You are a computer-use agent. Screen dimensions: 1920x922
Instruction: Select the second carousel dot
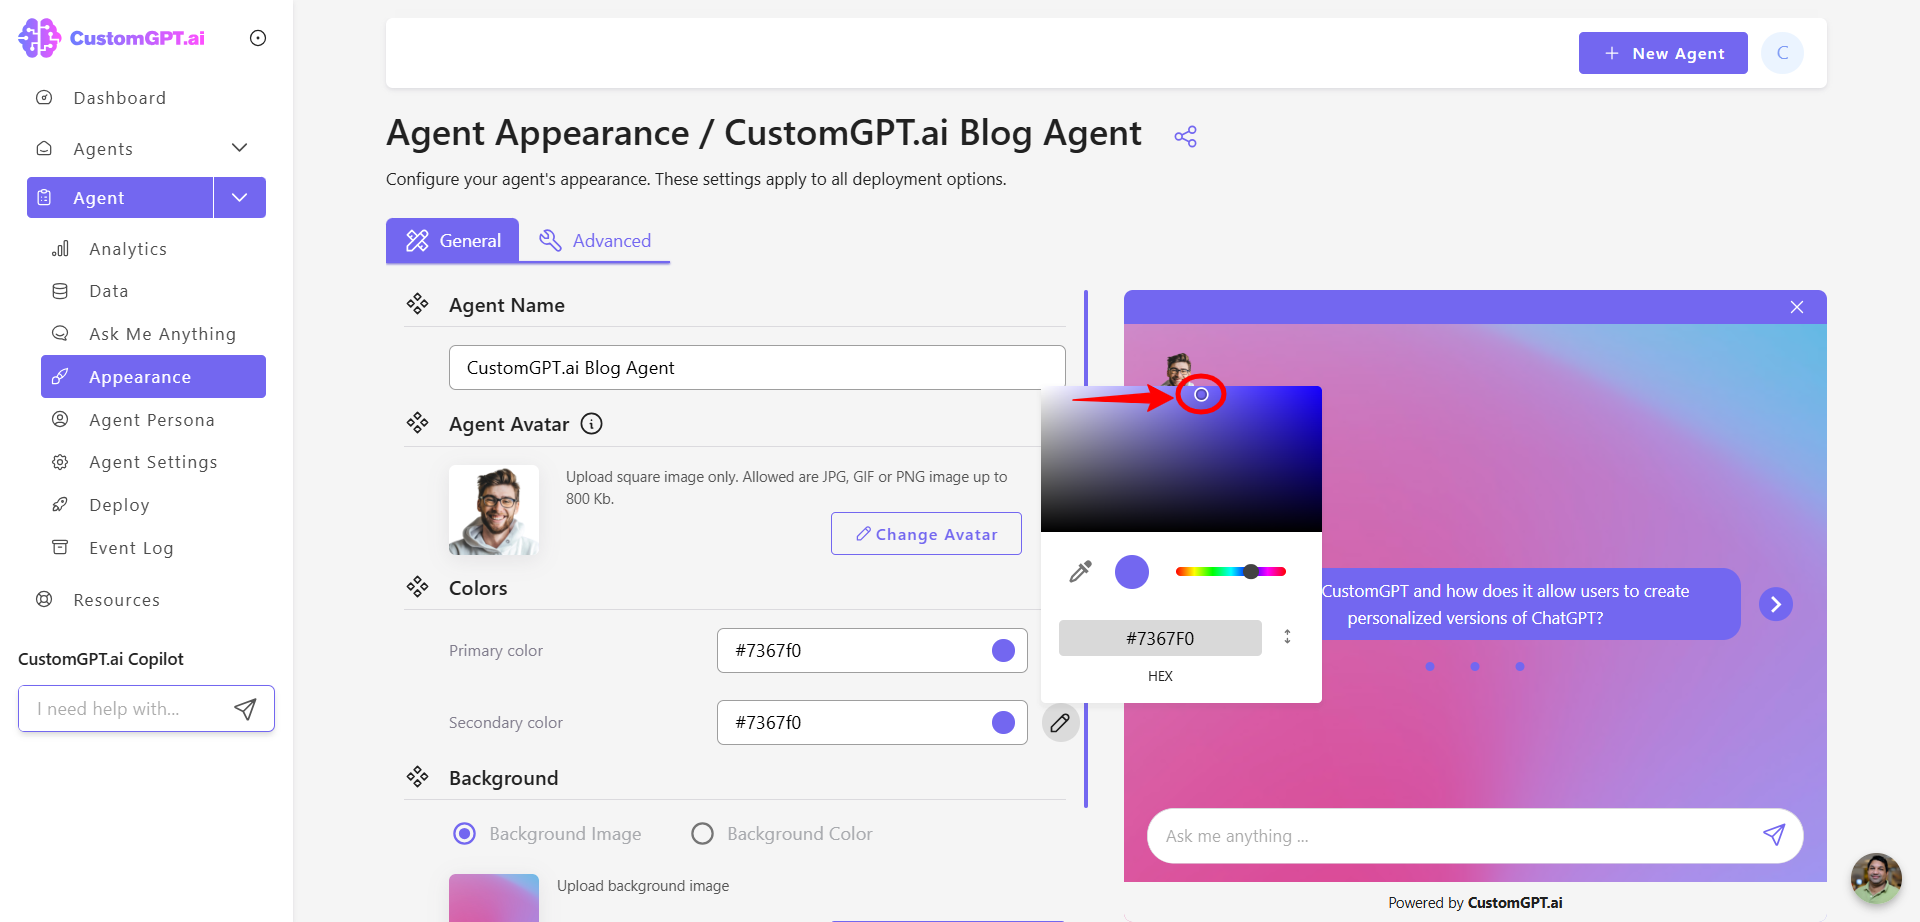[1475, 666]
